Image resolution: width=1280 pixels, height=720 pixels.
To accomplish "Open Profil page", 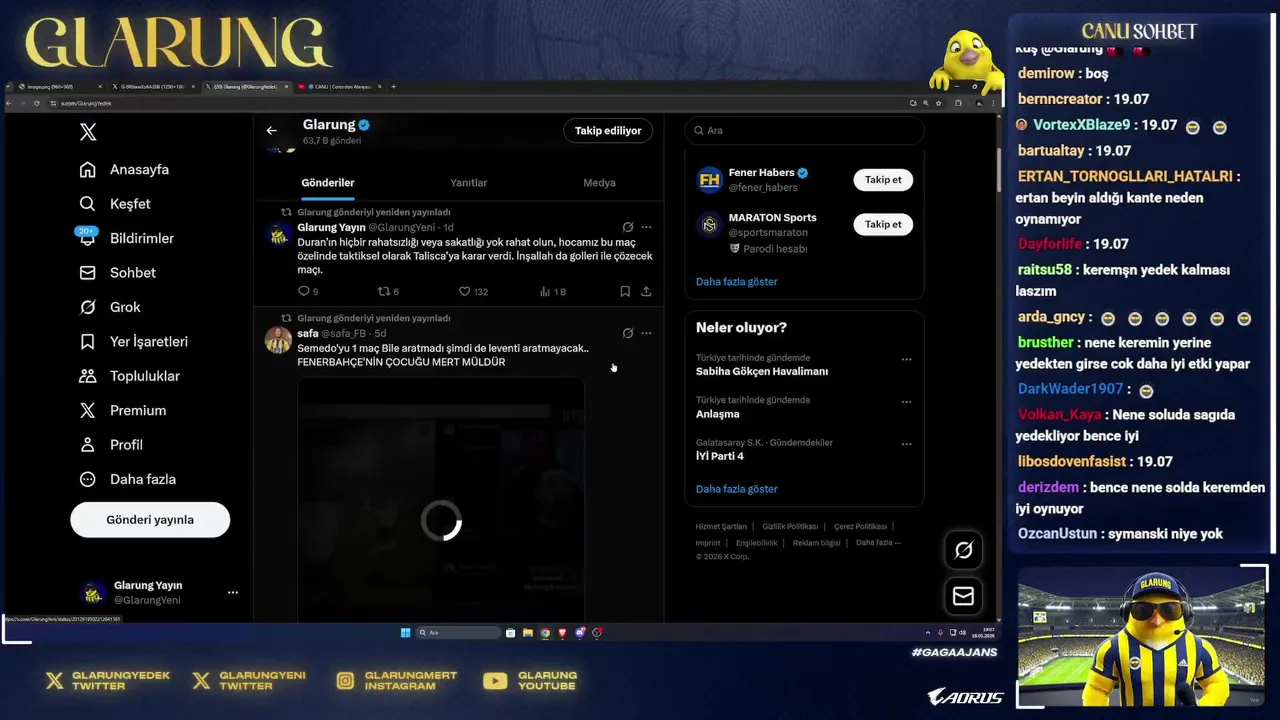I will [x=111, y=445].
